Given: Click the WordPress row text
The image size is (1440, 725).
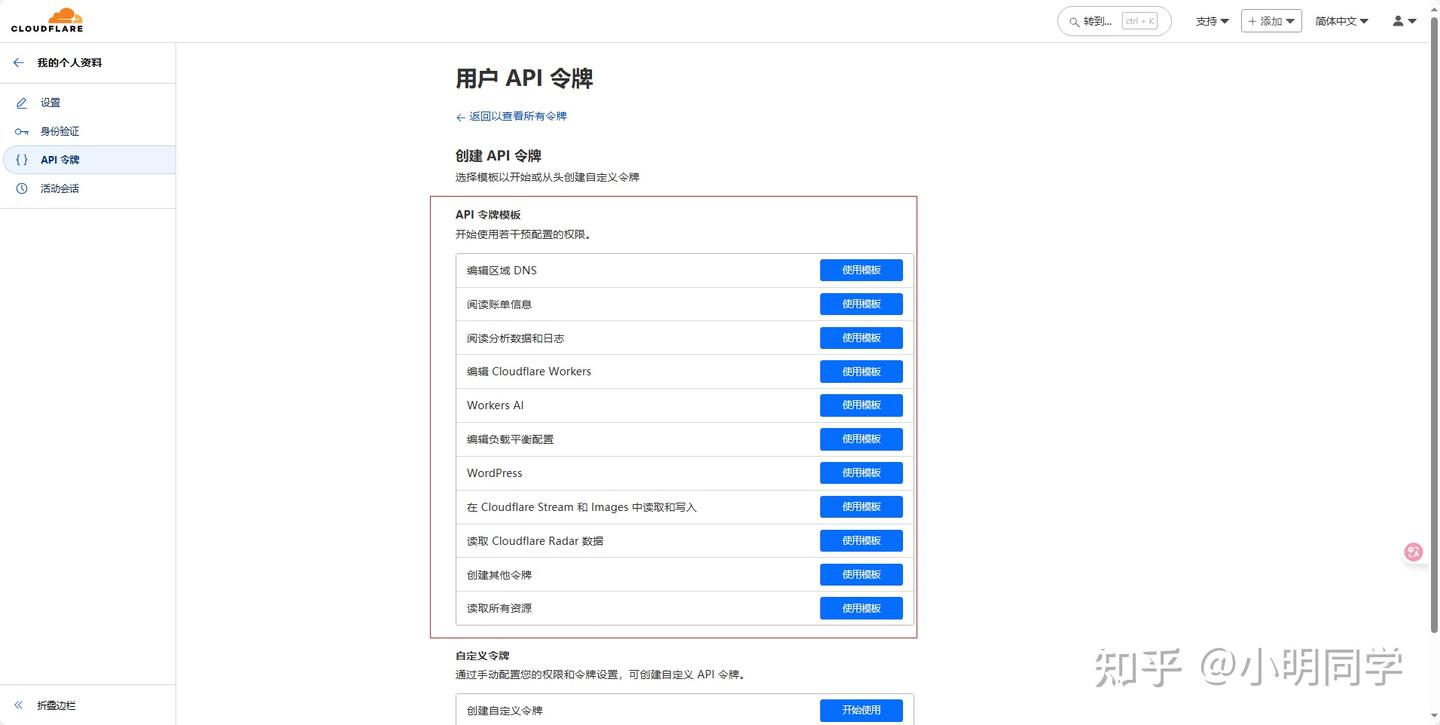Looking at the screenshot, I should click(494, 473).
